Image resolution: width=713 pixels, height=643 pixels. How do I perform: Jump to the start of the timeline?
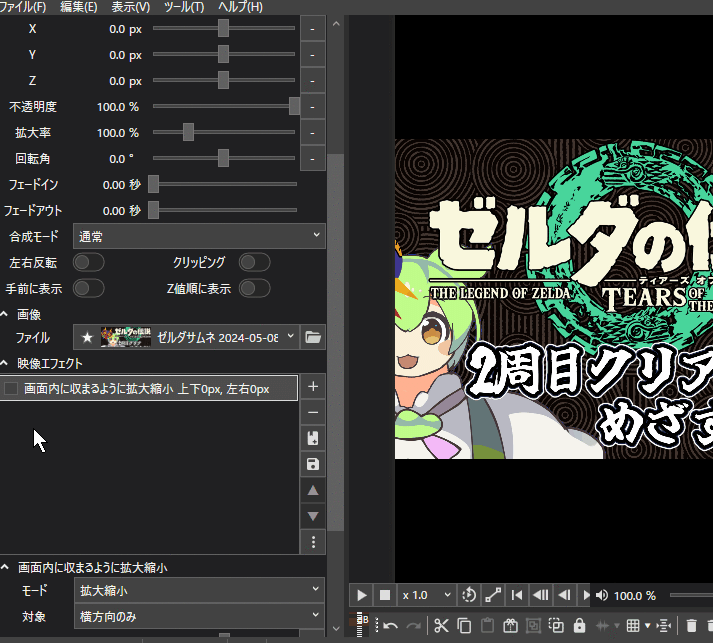pyautogui.click(x=517, y=595)
